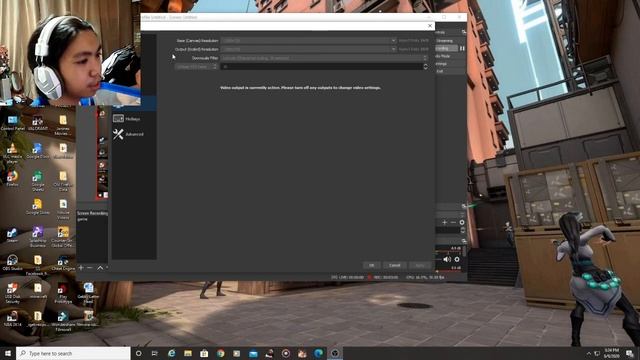Open Cheat Engine desktop shortcut
Screen dimensions: 640x360
[x=62, y=262]
